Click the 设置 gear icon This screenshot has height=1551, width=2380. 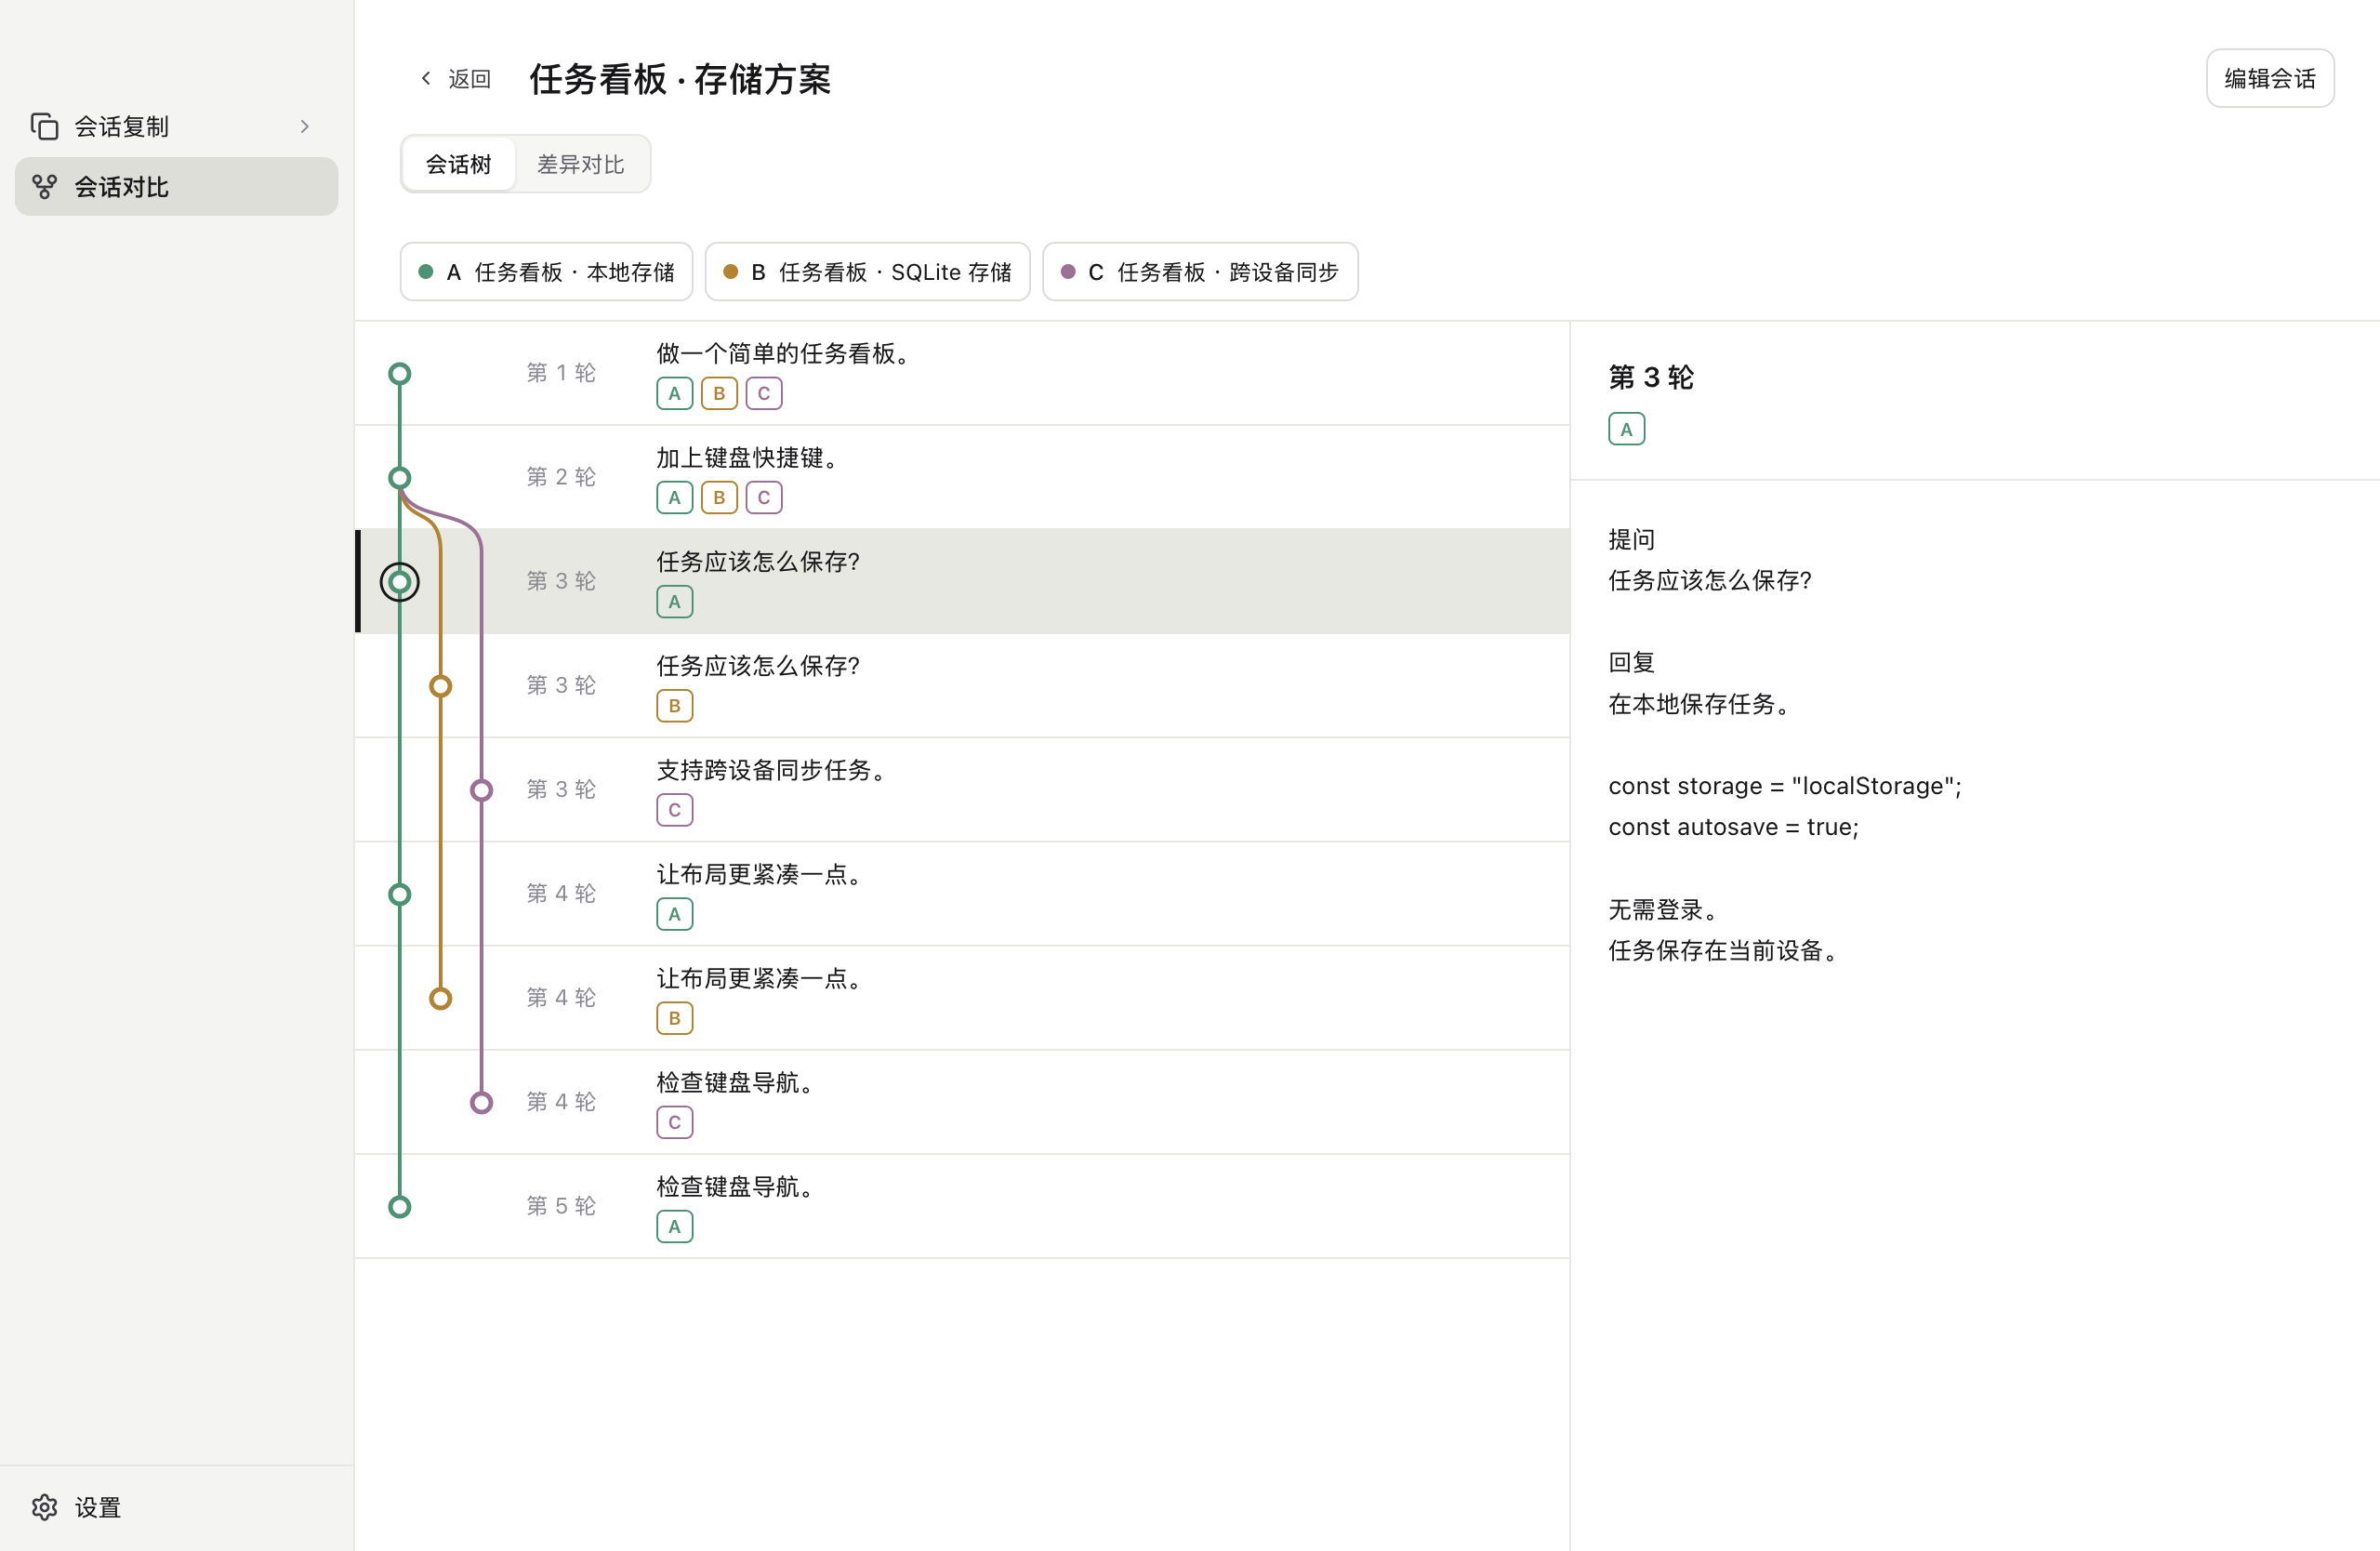point(44,1507)
